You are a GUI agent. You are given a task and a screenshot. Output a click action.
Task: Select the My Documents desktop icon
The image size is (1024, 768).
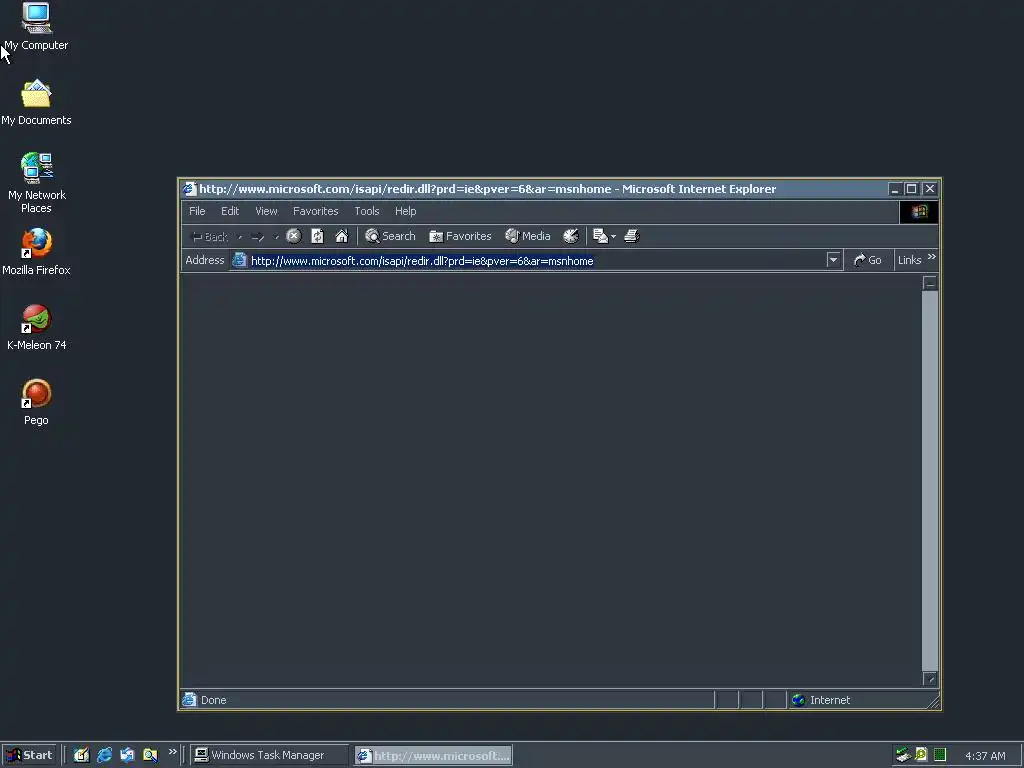click(x=36, y=103)
